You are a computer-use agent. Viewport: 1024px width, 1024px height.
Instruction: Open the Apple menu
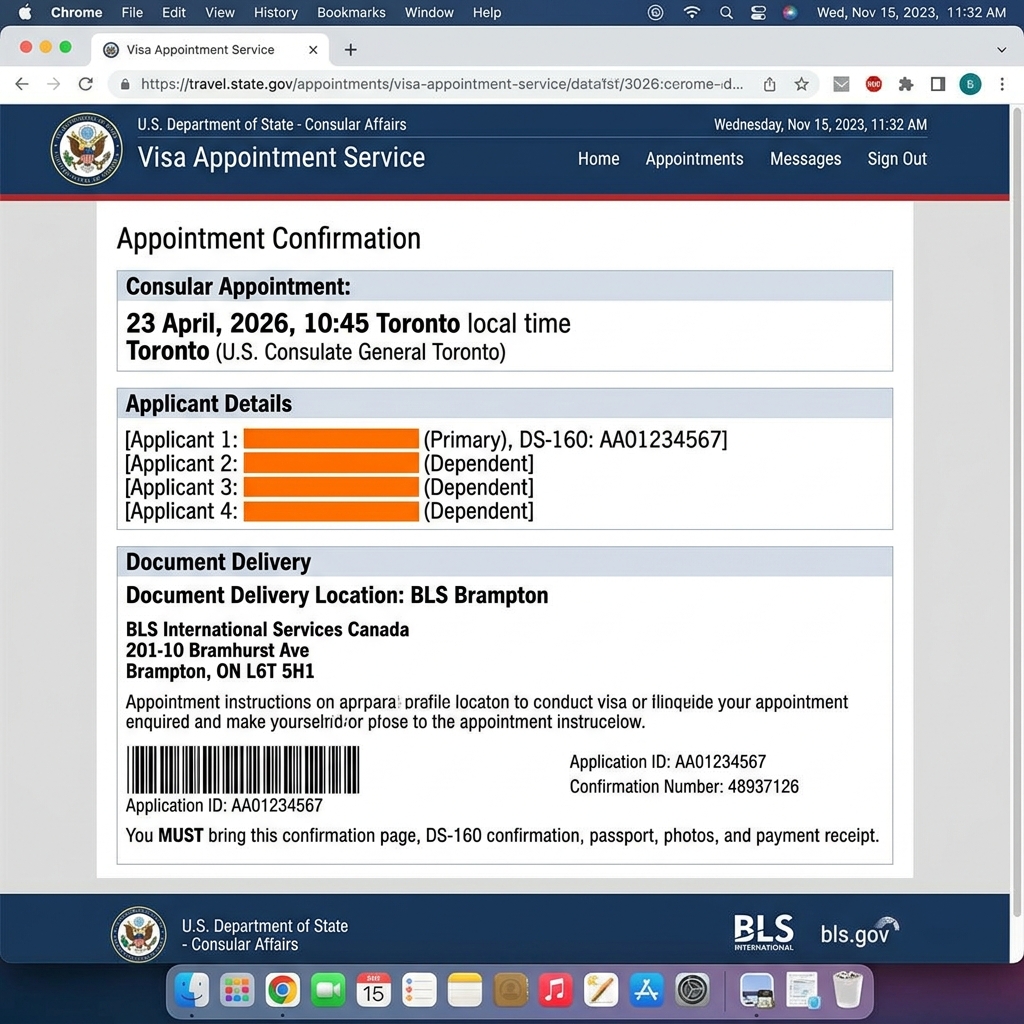(25, 12)
